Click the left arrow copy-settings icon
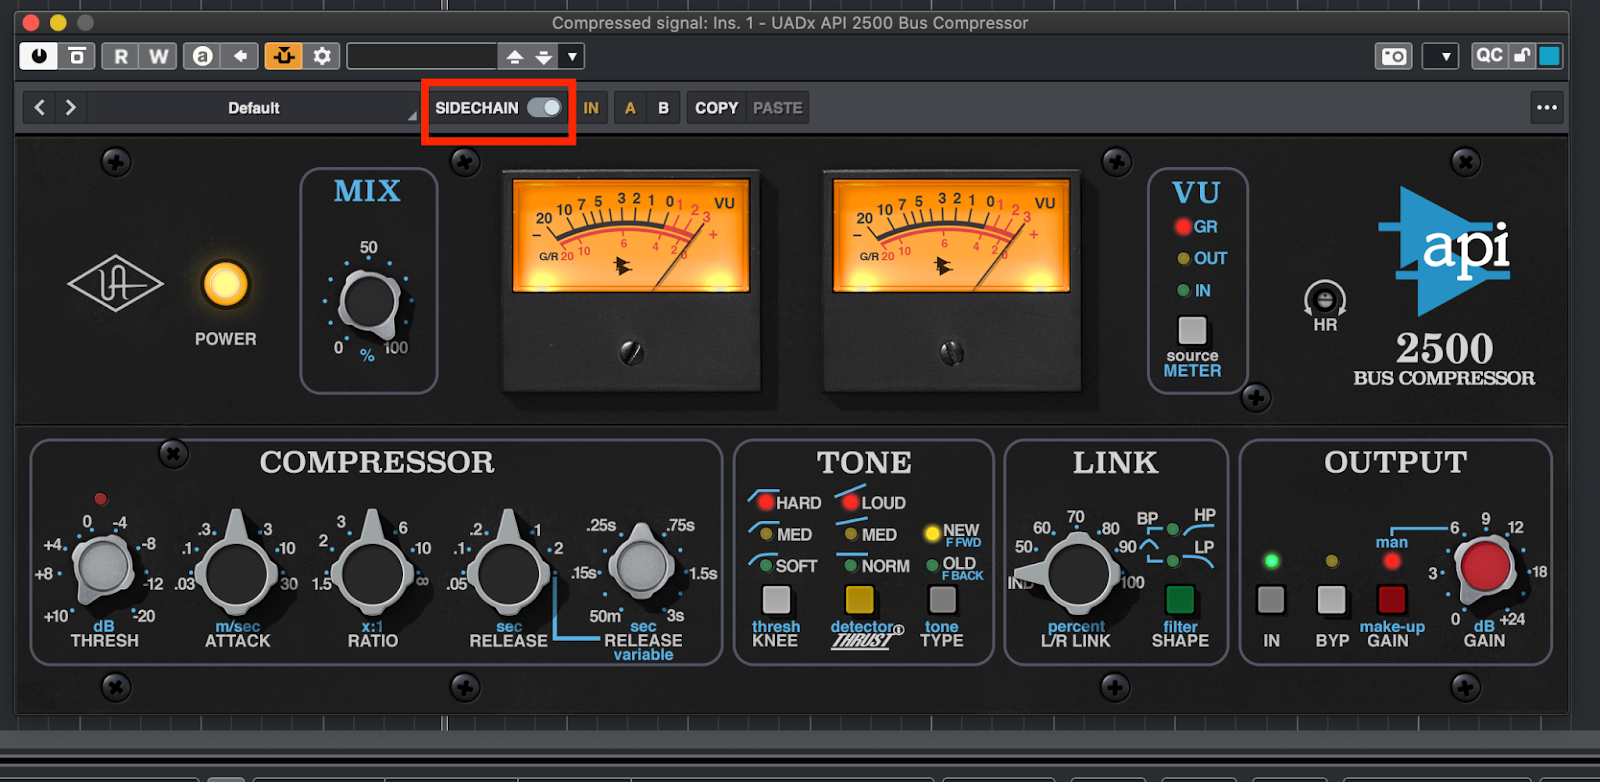 point(240,56)
